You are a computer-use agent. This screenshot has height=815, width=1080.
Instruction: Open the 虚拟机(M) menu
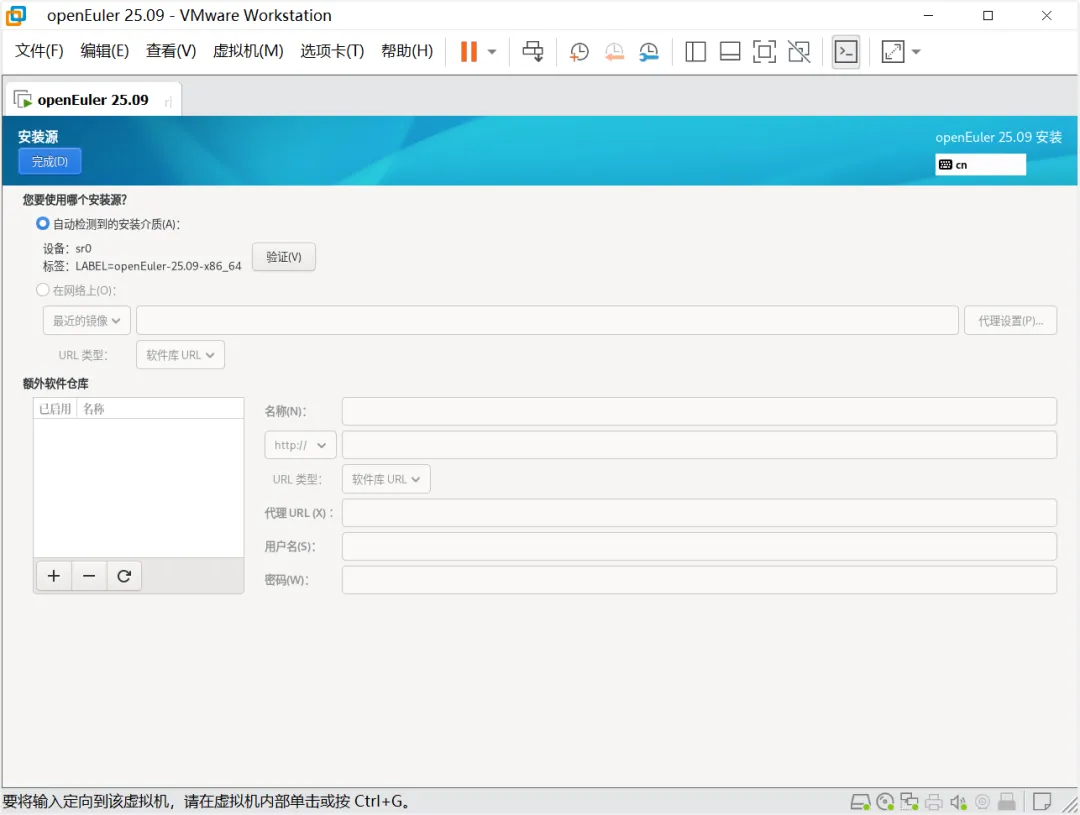click(248, 51)
